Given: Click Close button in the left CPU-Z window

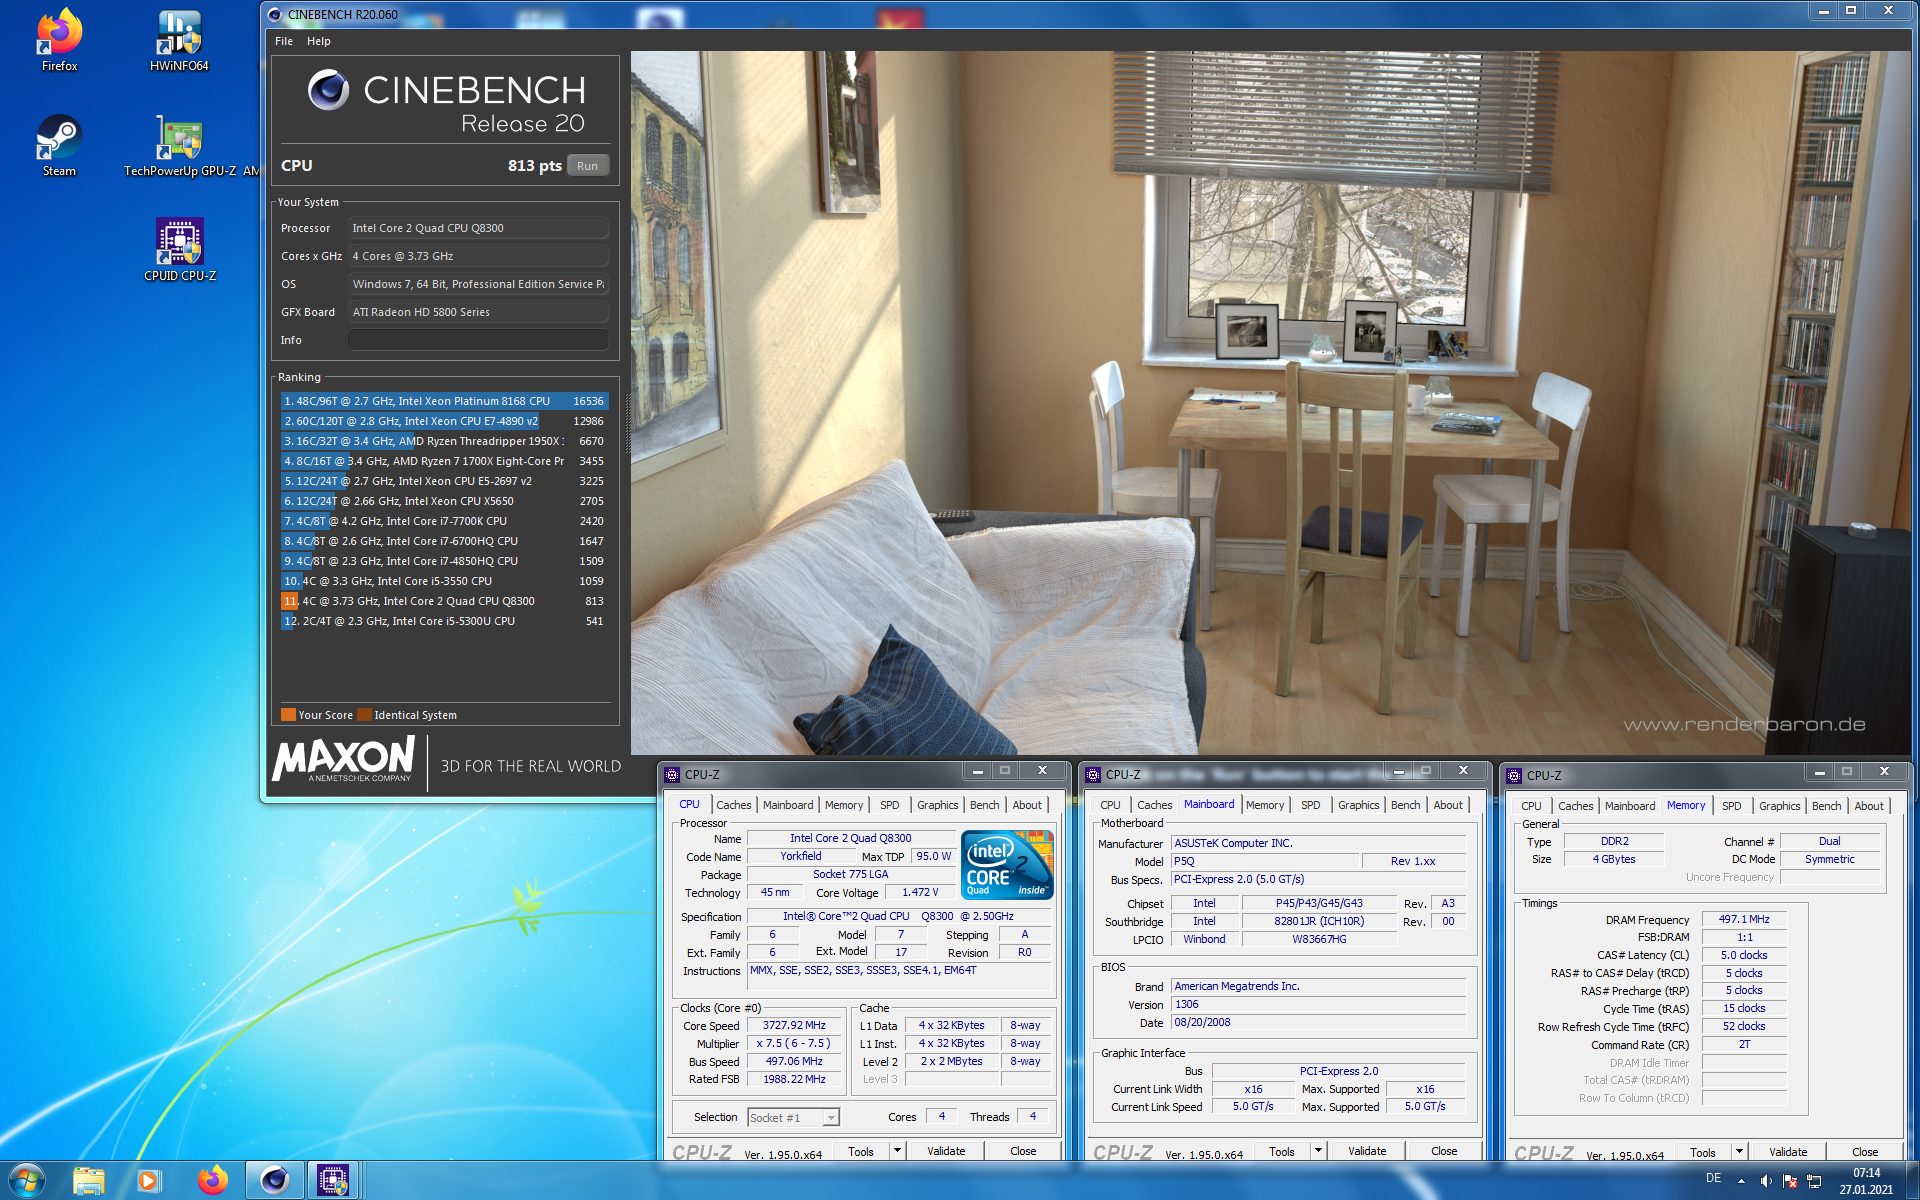Looking at the screenshot, I should point(1023,1151).
